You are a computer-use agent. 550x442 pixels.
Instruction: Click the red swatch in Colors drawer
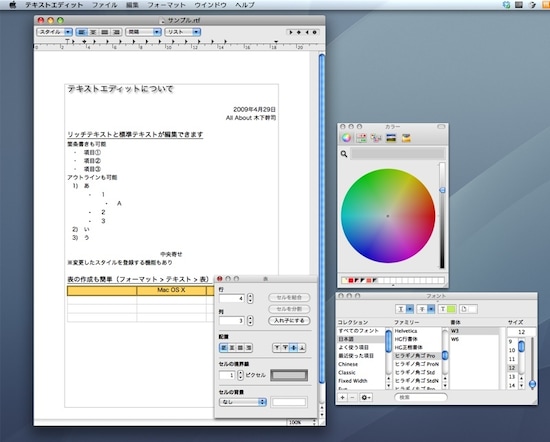350,280
